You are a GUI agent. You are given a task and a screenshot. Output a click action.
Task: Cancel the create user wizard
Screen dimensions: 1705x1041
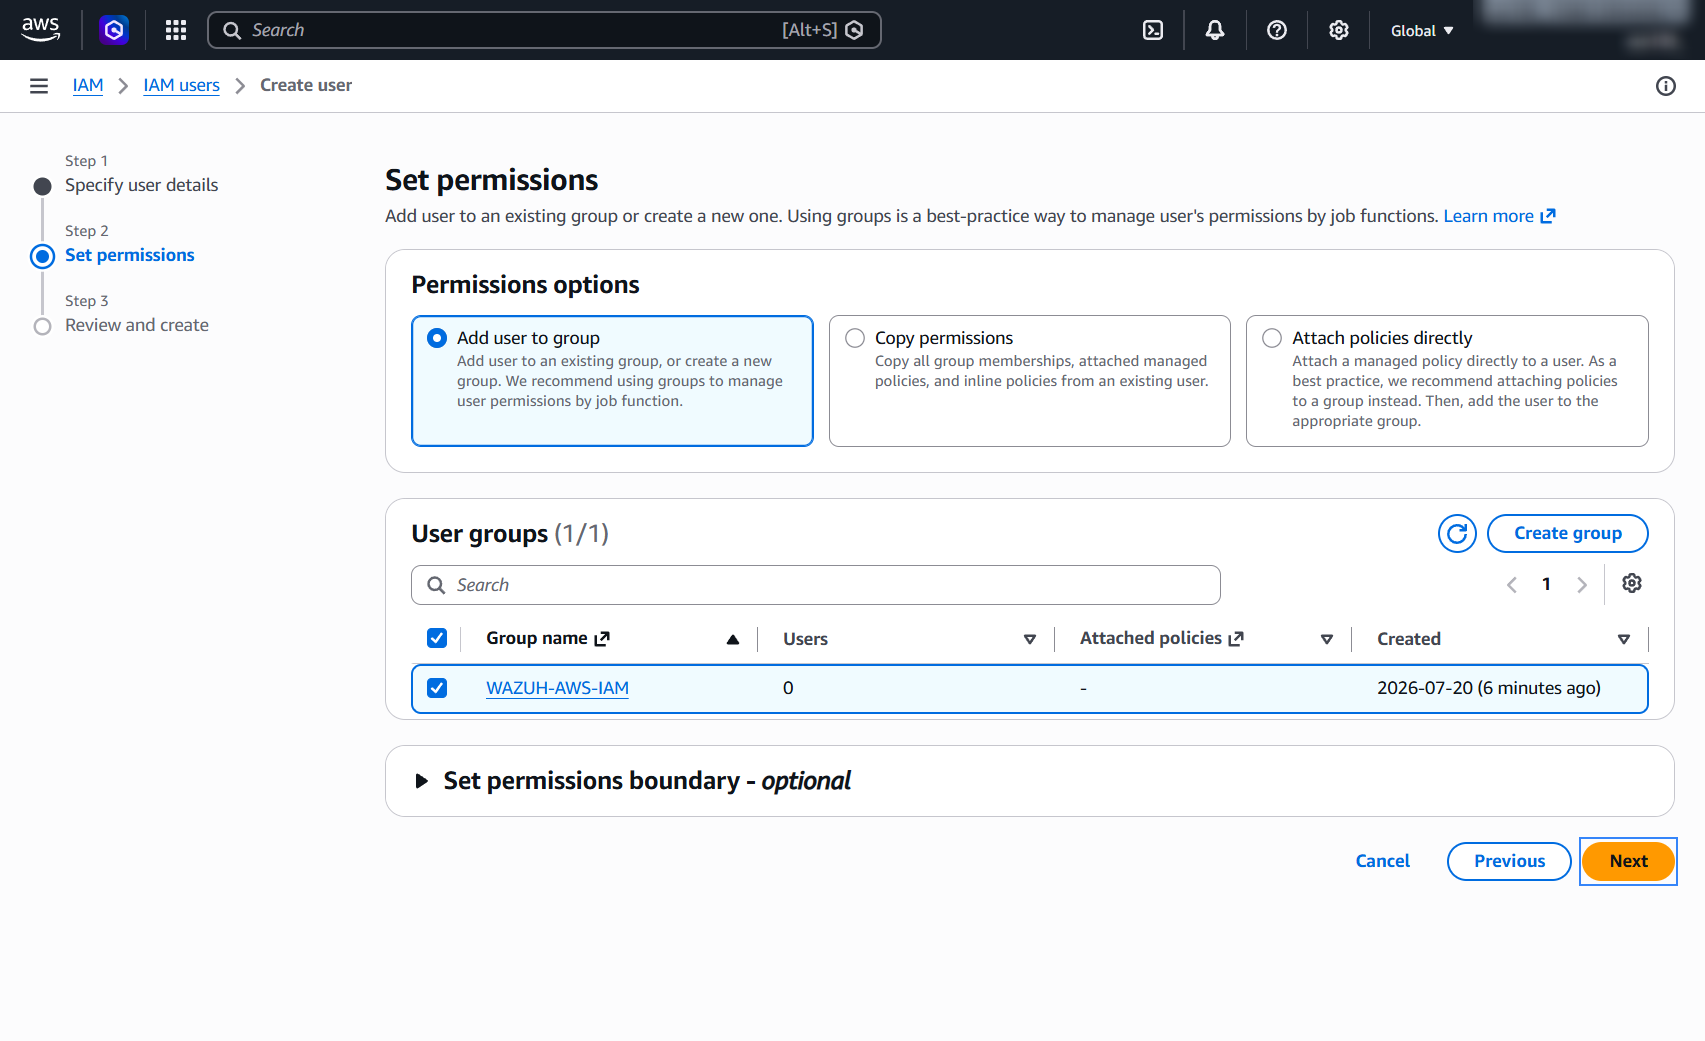[x=1382, y=861]
